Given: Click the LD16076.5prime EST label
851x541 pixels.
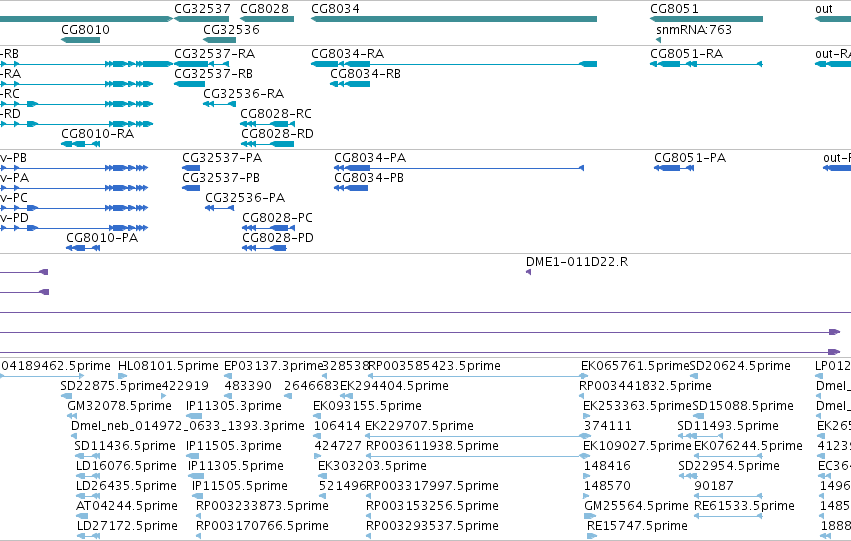Looking at the screenshot, I should tap(126, 467).
